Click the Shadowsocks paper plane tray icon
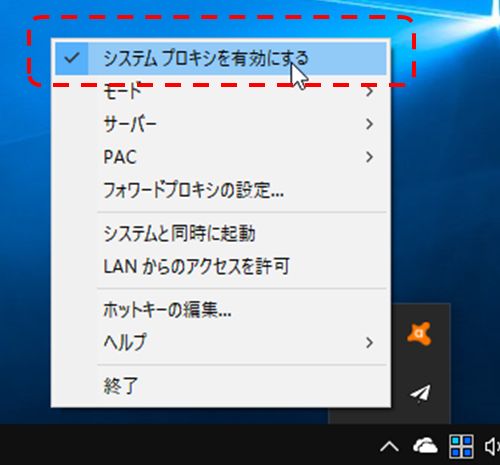Viewport: 500px width, 465px height. 420,393
